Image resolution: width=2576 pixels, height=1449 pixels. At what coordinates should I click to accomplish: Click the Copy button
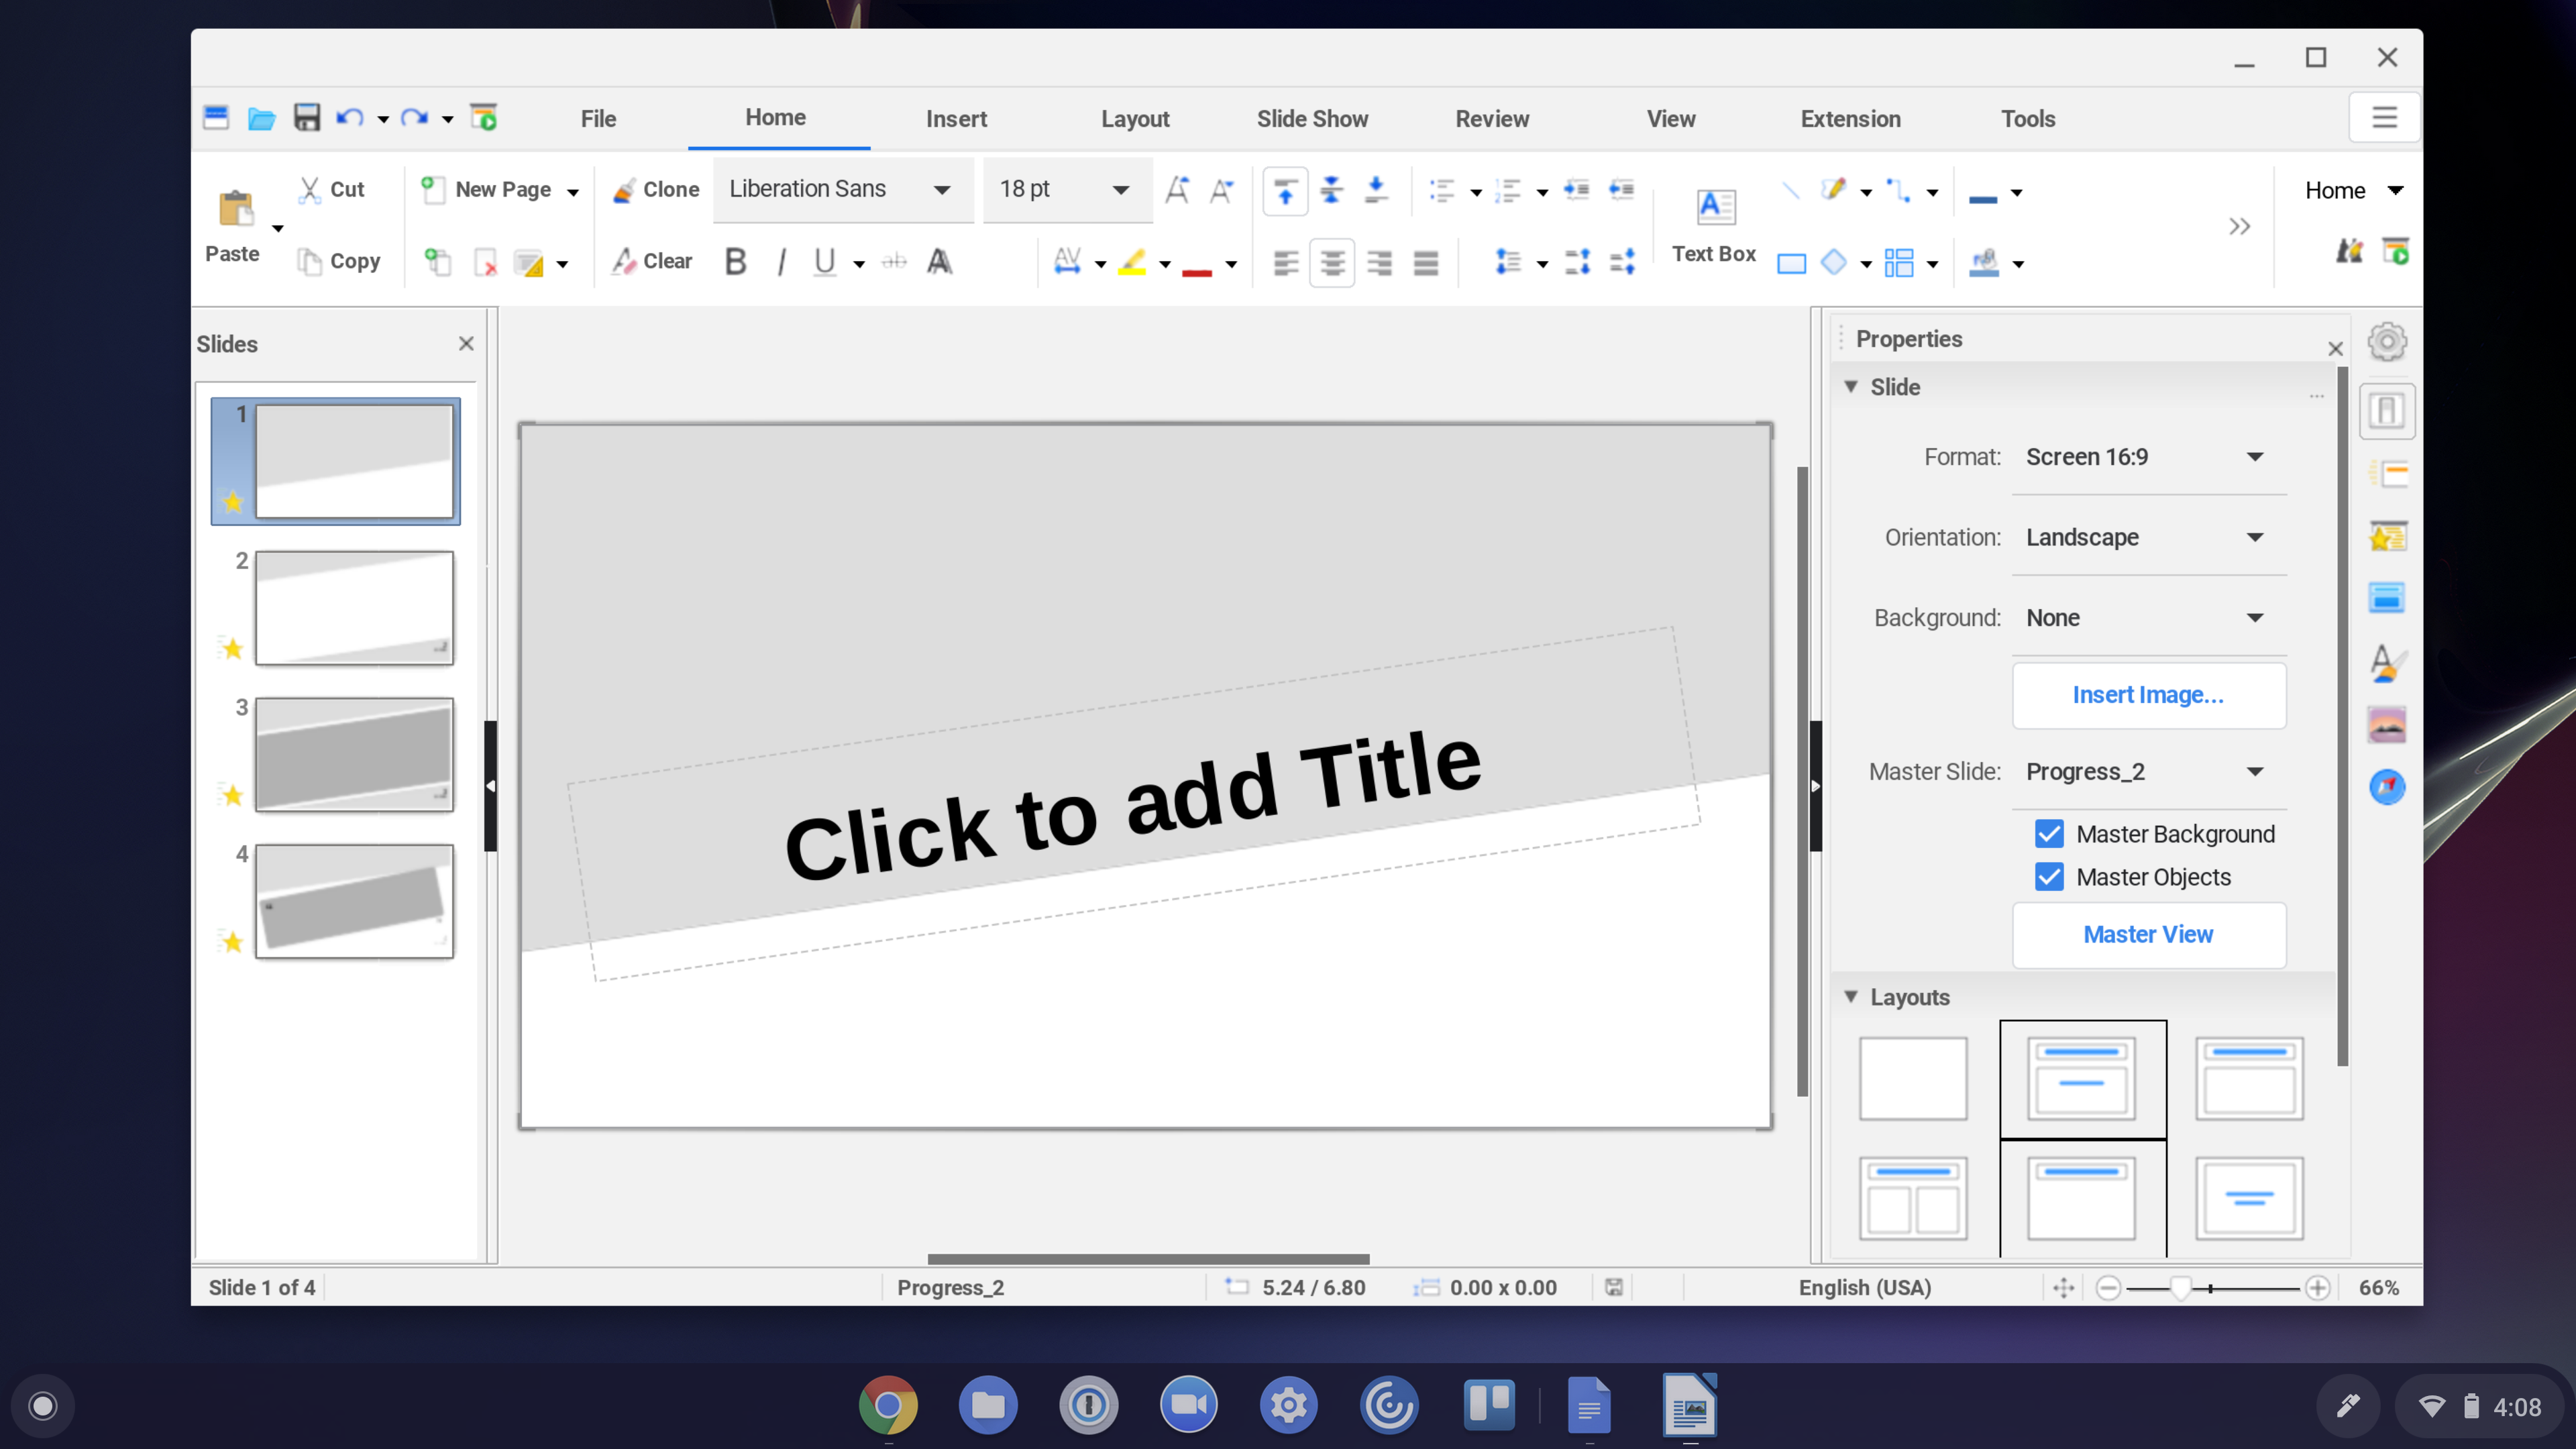click(339, 261)
